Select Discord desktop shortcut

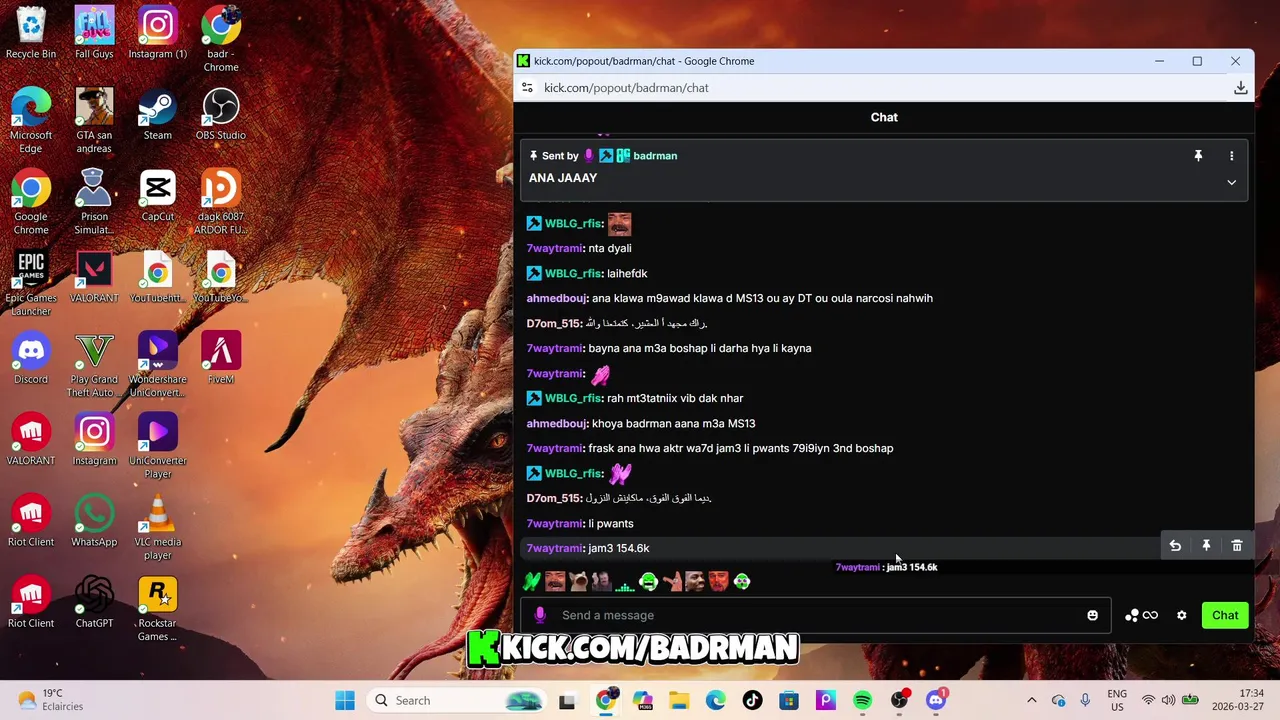[x=31, y=358]
